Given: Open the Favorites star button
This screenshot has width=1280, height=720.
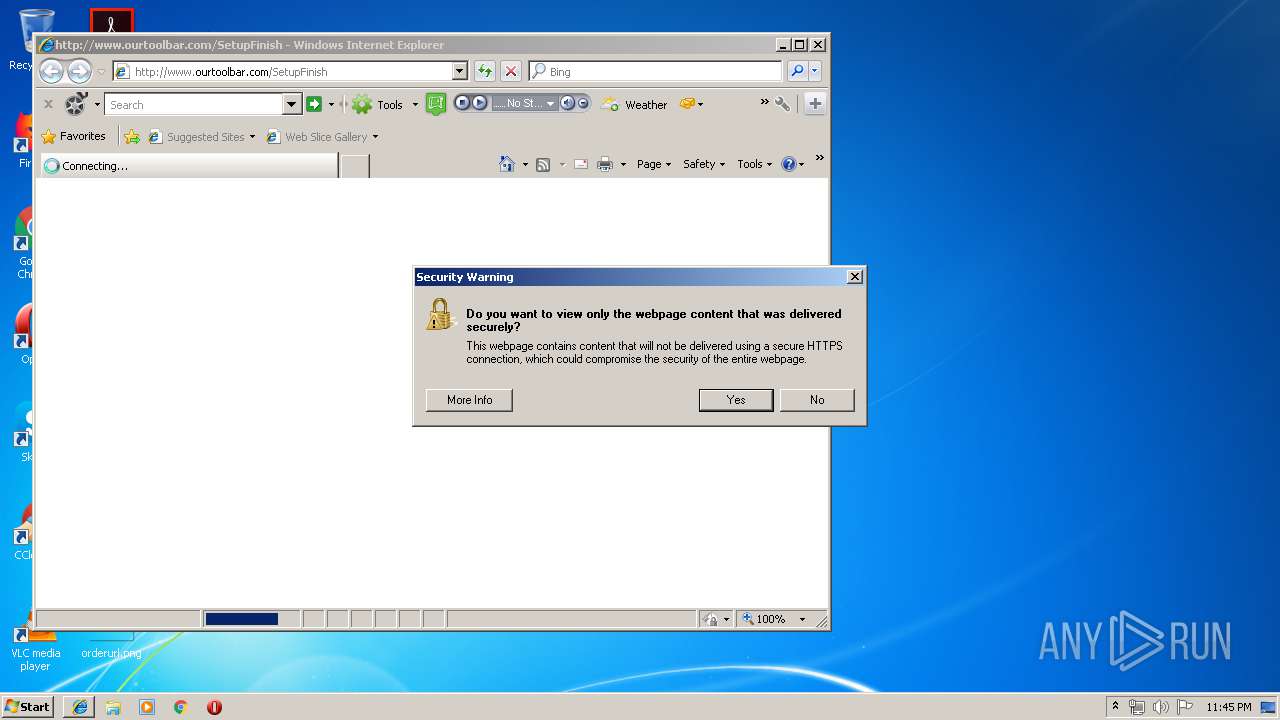Looking at the screenshot, I should [x=73, y=136].
